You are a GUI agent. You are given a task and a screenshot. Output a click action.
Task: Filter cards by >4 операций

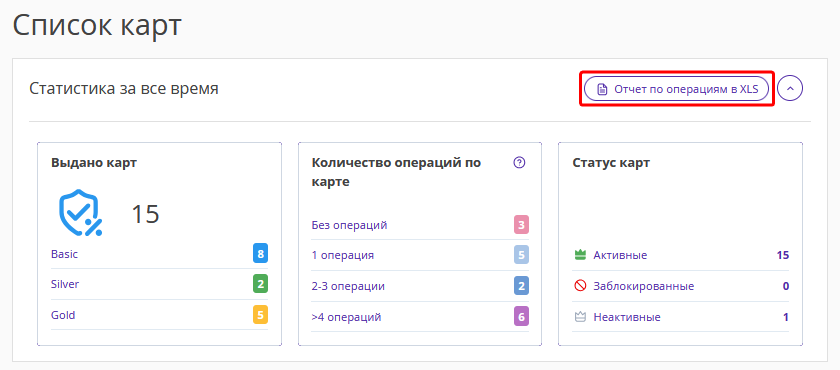pyautogui.click(x=346, y=317)
